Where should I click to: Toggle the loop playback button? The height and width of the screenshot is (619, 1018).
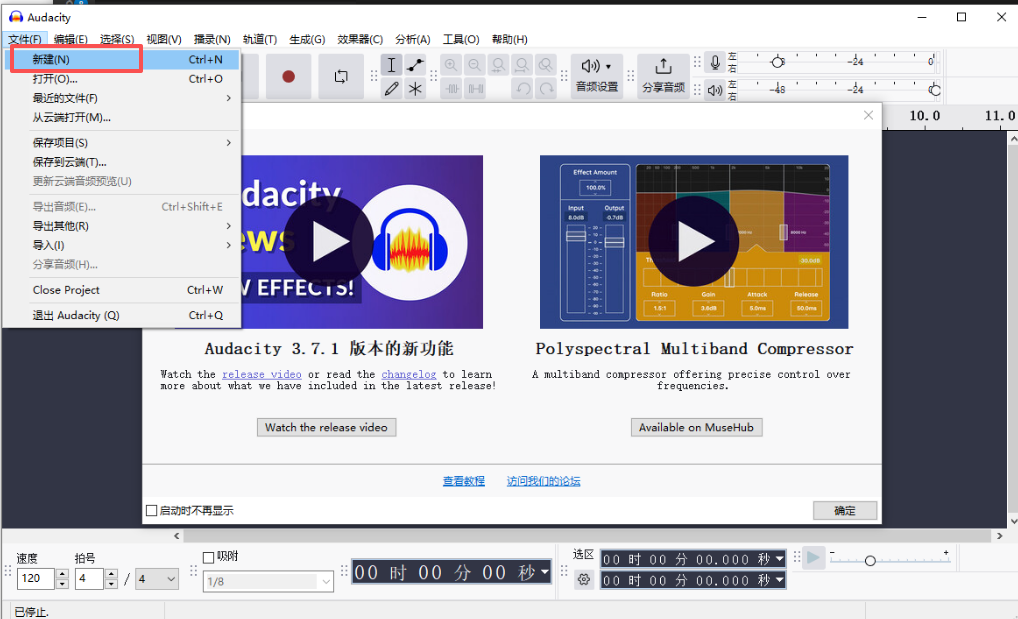pos(341,77)
